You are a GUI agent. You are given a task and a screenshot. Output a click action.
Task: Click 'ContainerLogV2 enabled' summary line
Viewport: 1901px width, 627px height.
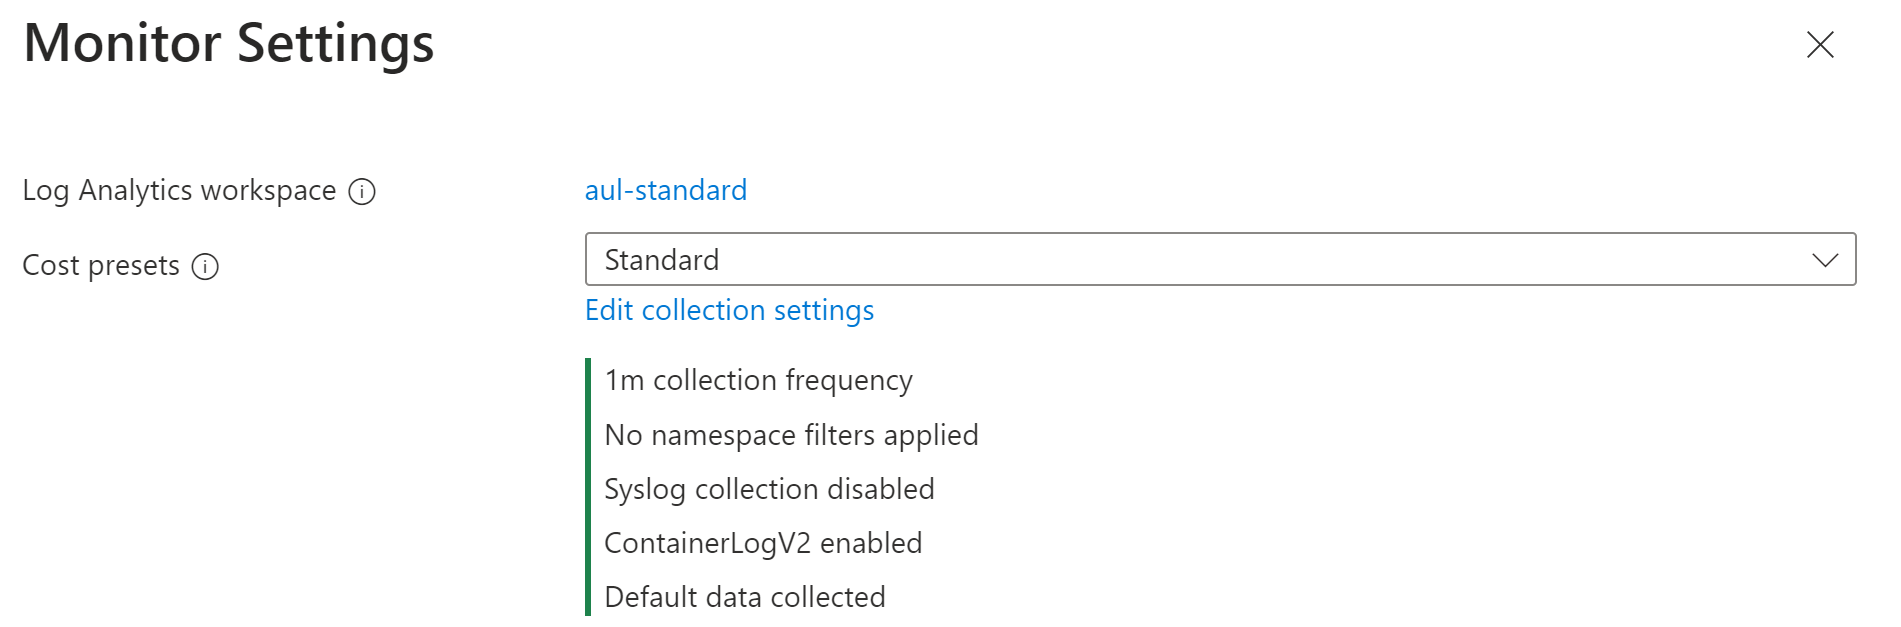pyautogui.click(x=763, y=543)
